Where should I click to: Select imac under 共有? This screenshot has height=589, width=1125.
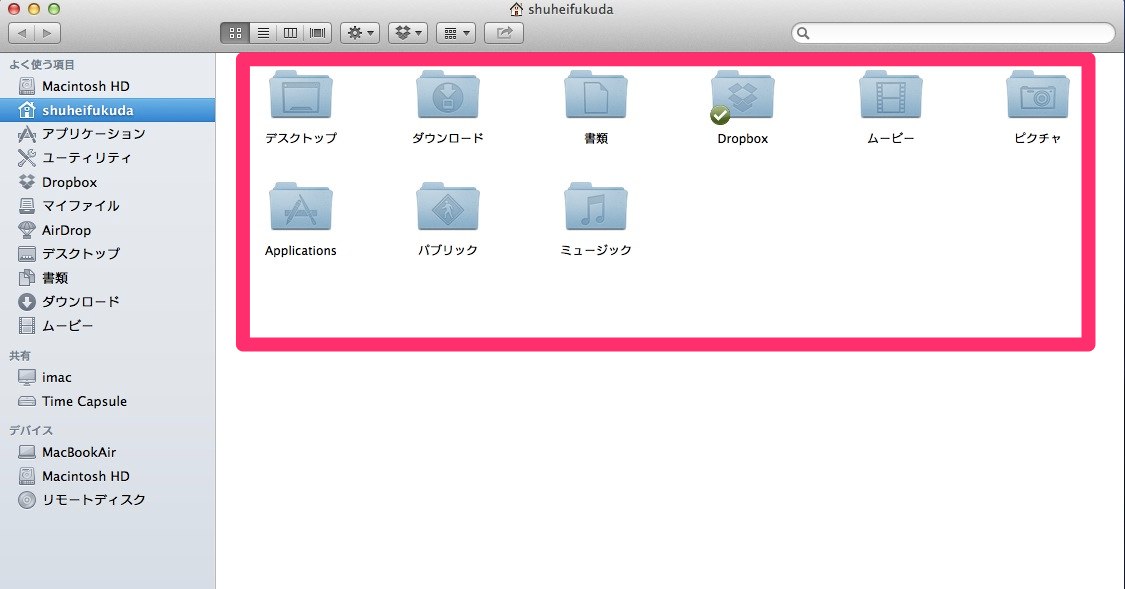point(108,377)
